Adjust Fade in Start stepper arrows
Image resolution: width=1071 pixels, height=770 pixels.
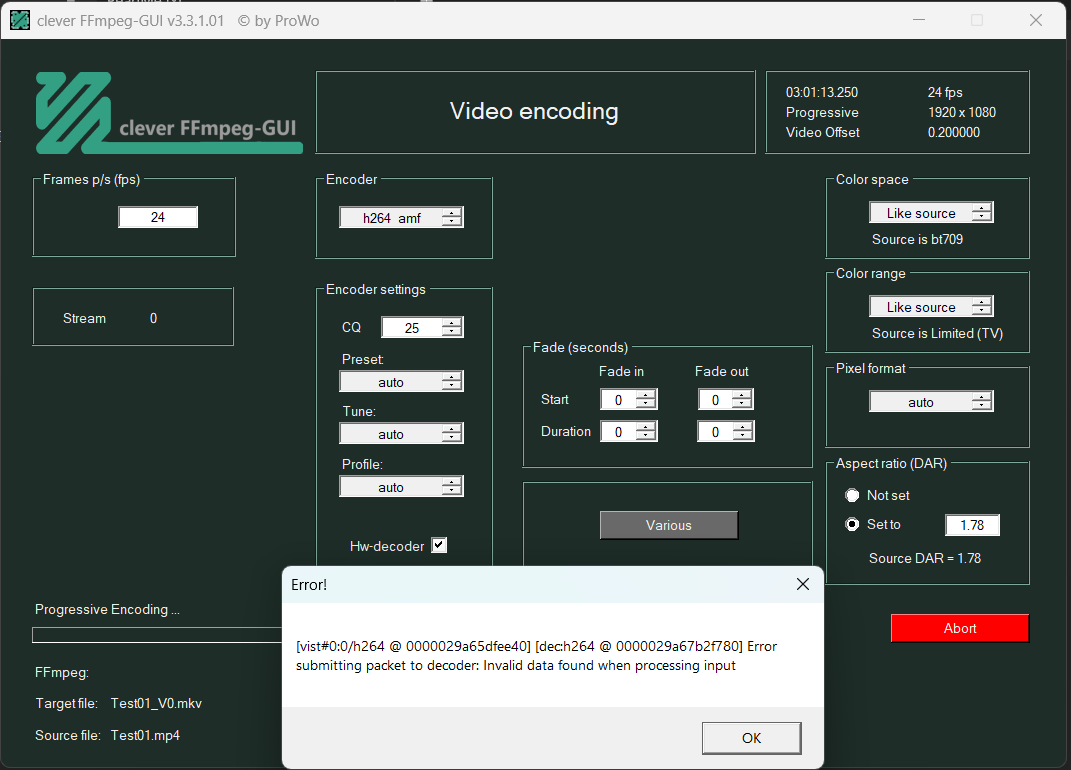[646, 400]
